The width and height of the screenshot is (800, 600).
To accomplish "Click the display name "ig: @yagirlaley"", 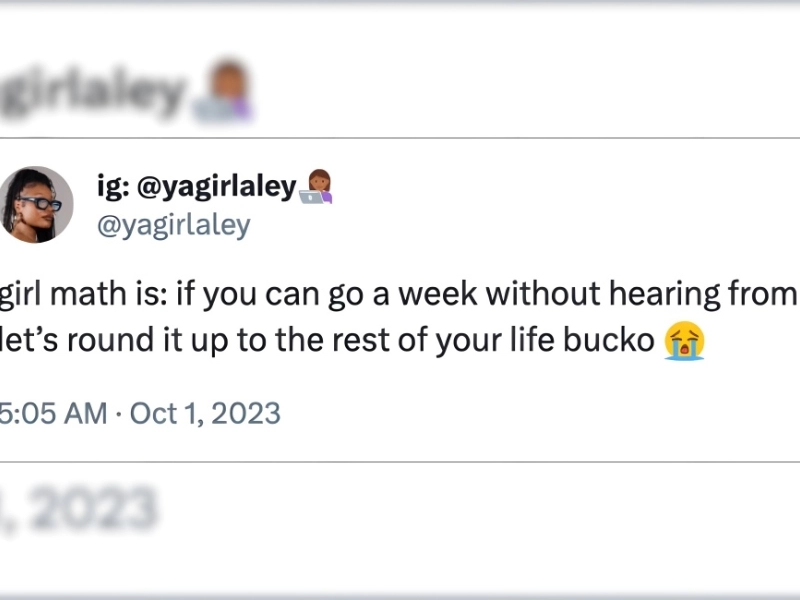I will [196, 185].
